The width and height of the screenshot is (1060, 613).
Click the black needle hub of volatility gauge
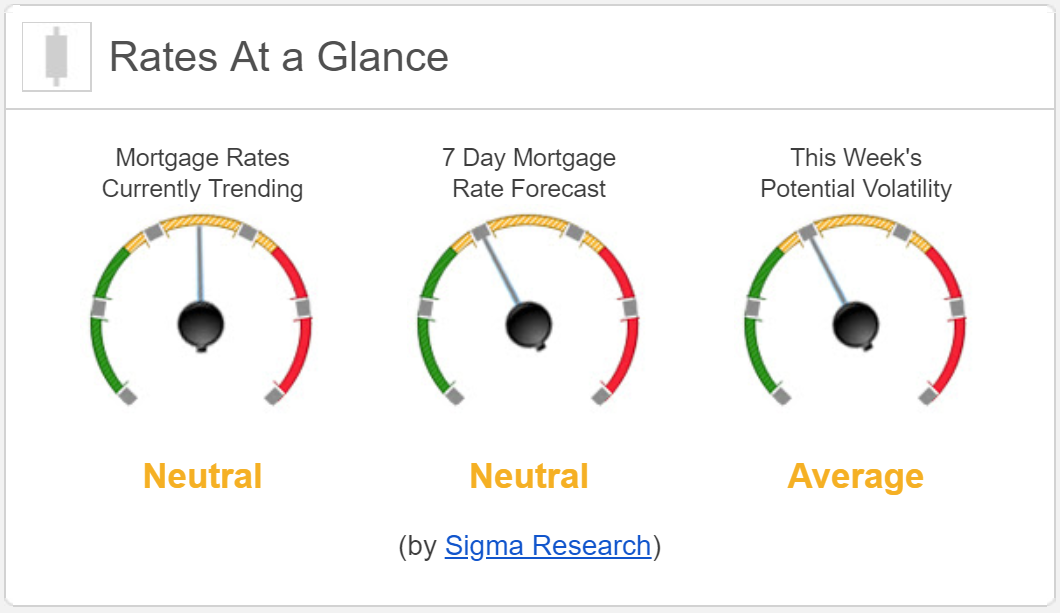tap(856, 325)
